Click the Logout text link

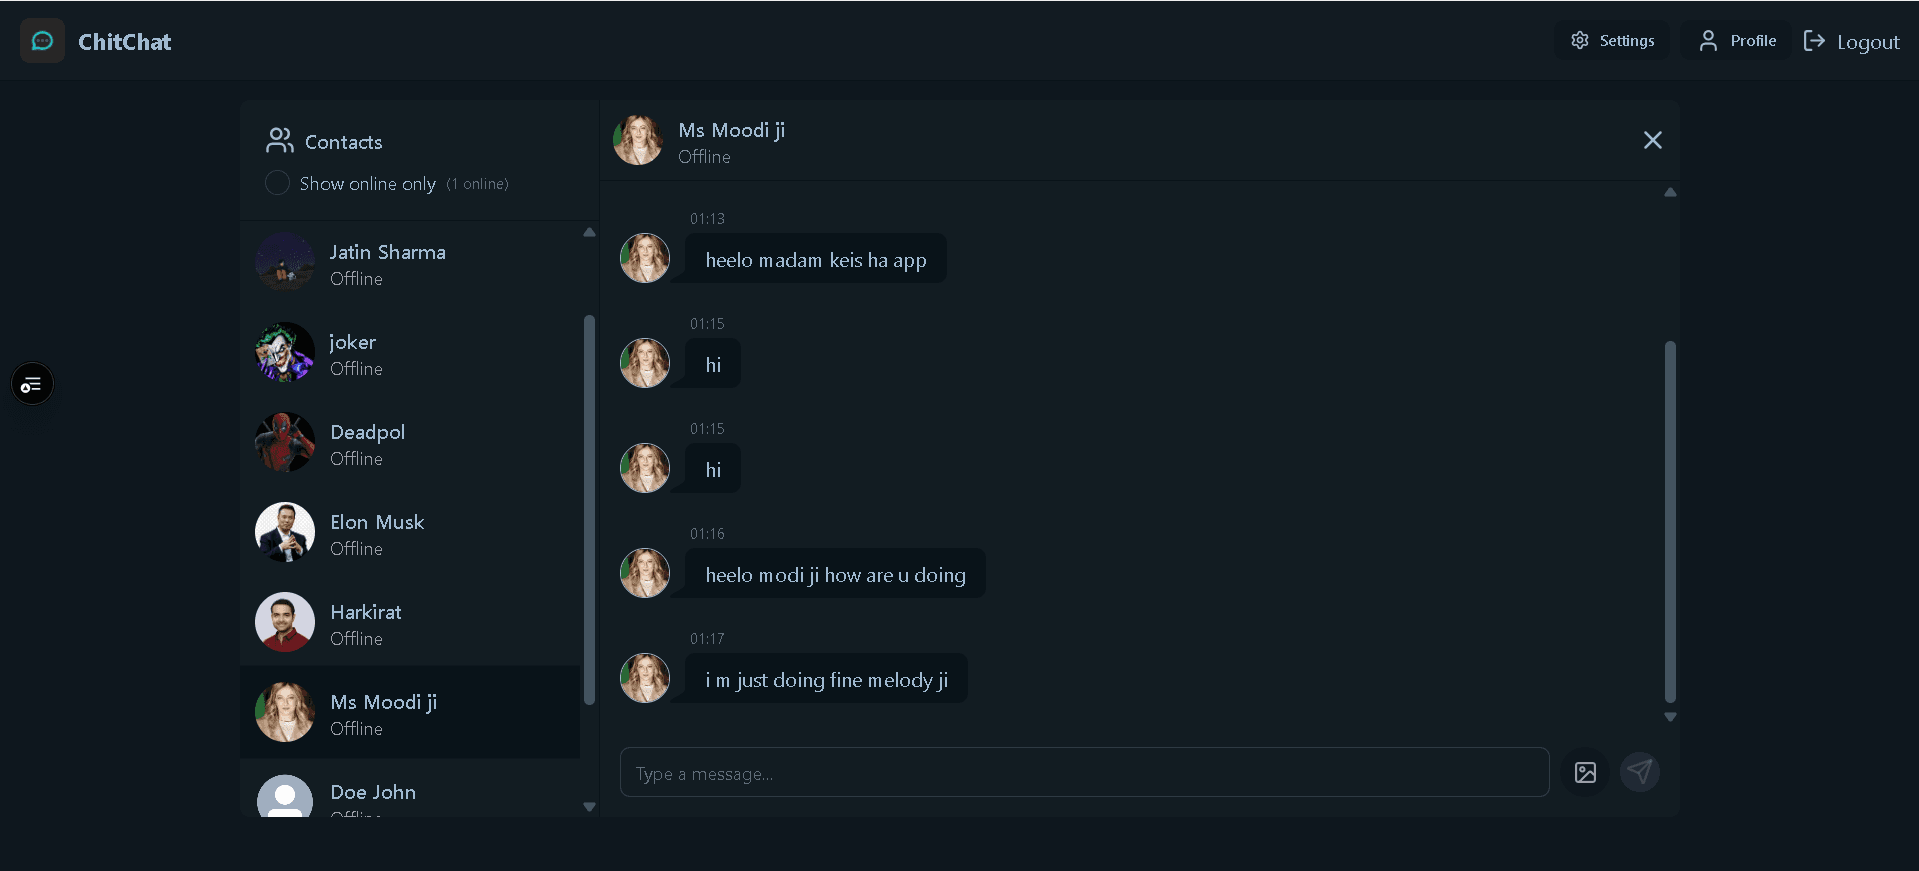pos(1866,41)
